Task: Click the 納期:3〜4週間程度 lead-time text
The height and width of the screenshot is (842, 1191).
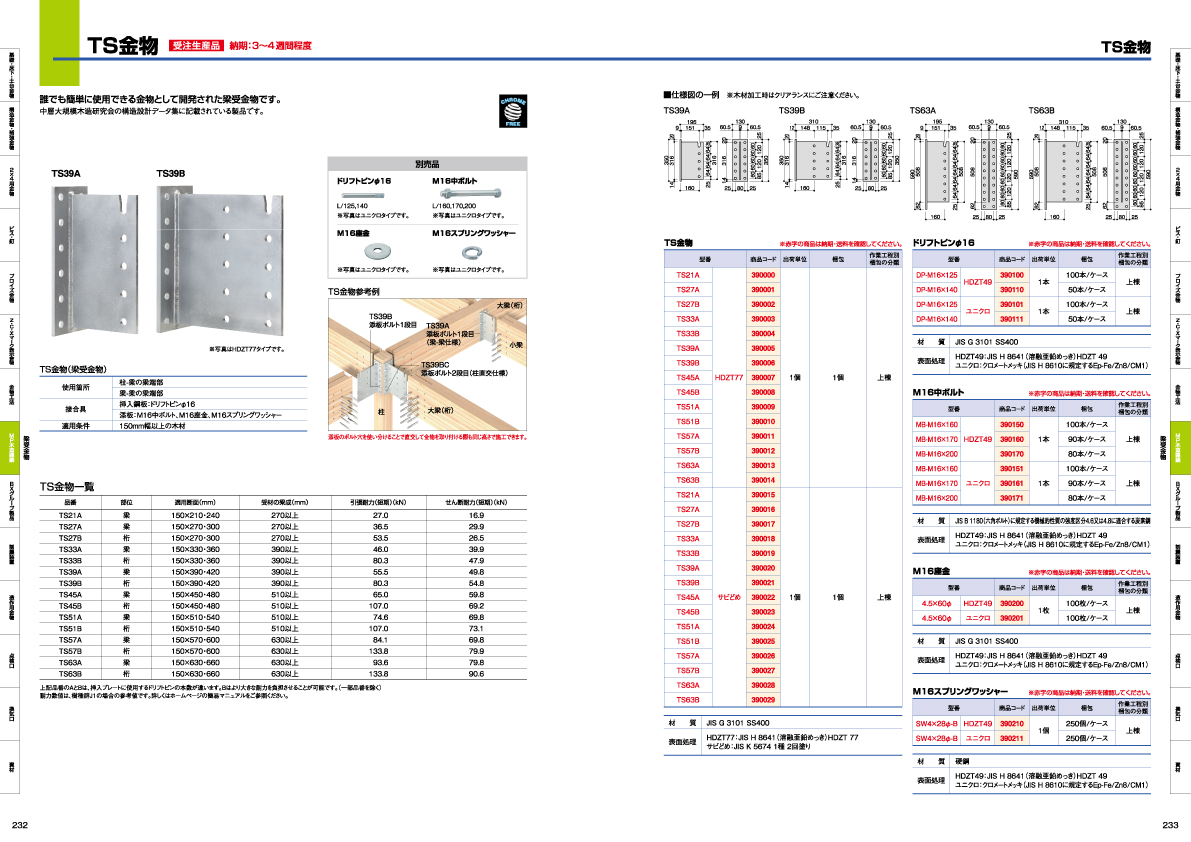Action: [x=270, y=46]
